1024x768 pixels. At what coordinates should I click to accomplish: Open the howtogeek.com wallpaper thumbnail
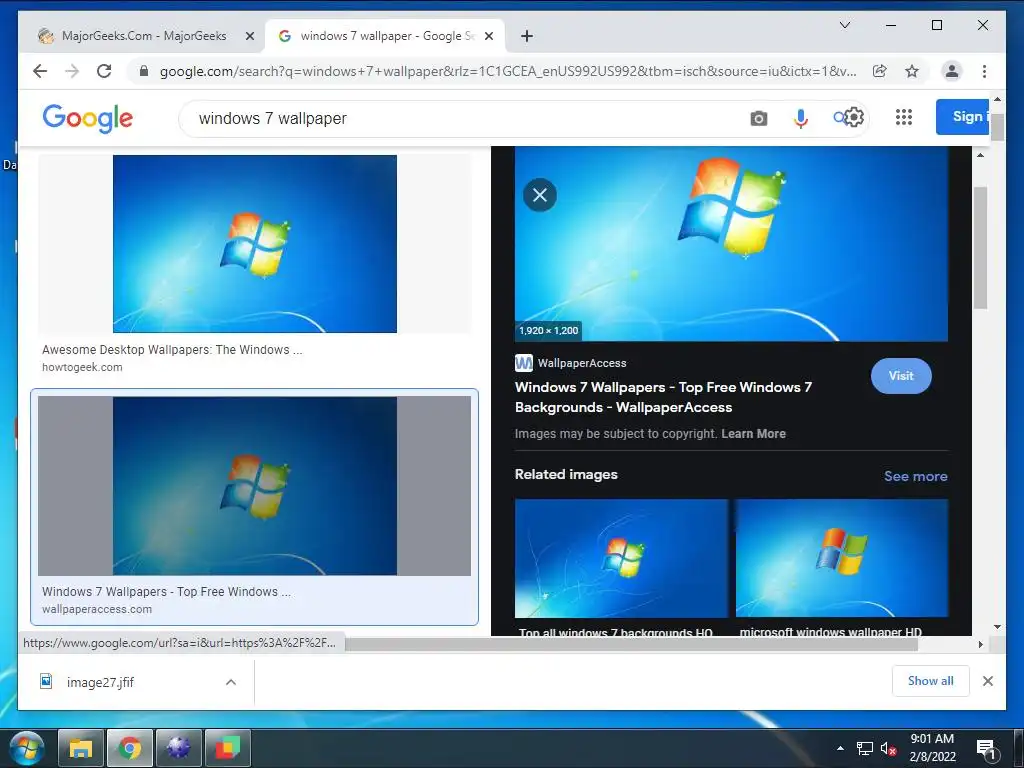(255, 244)
